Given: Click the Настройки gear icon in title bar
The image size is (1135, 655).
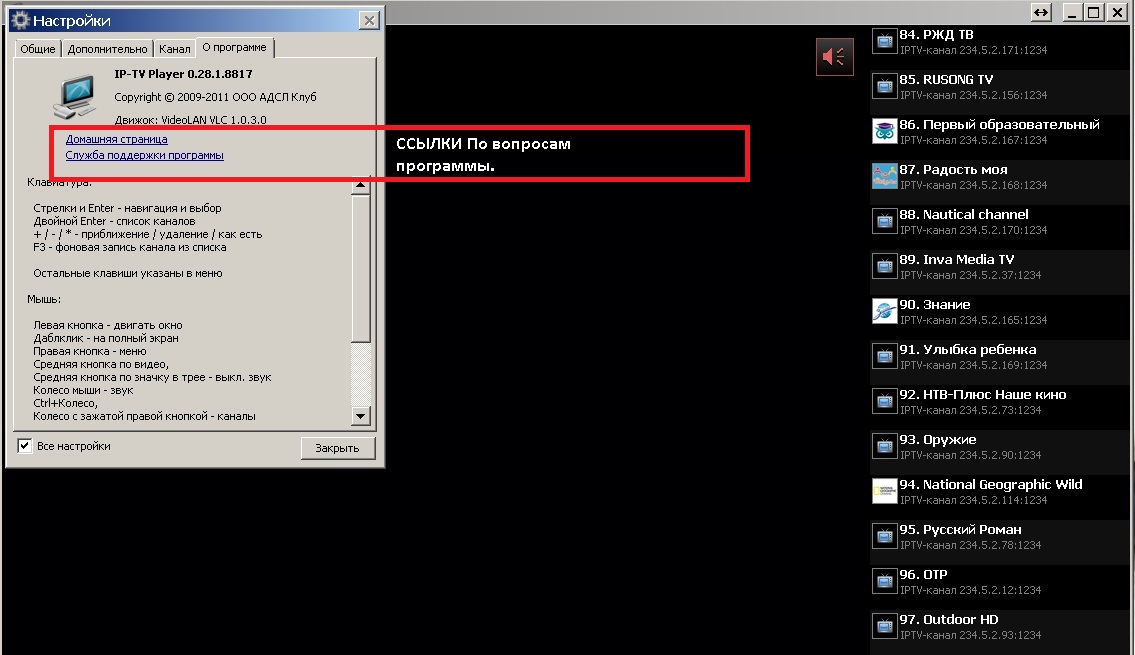Looking at the screenshot, I should 20,20.
